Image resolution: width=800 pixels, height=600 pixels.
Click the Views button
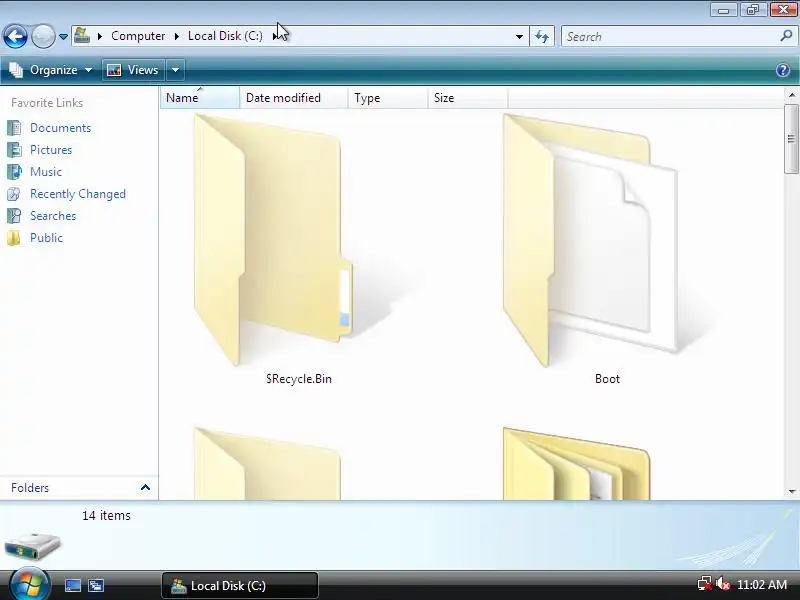(134, 70)
